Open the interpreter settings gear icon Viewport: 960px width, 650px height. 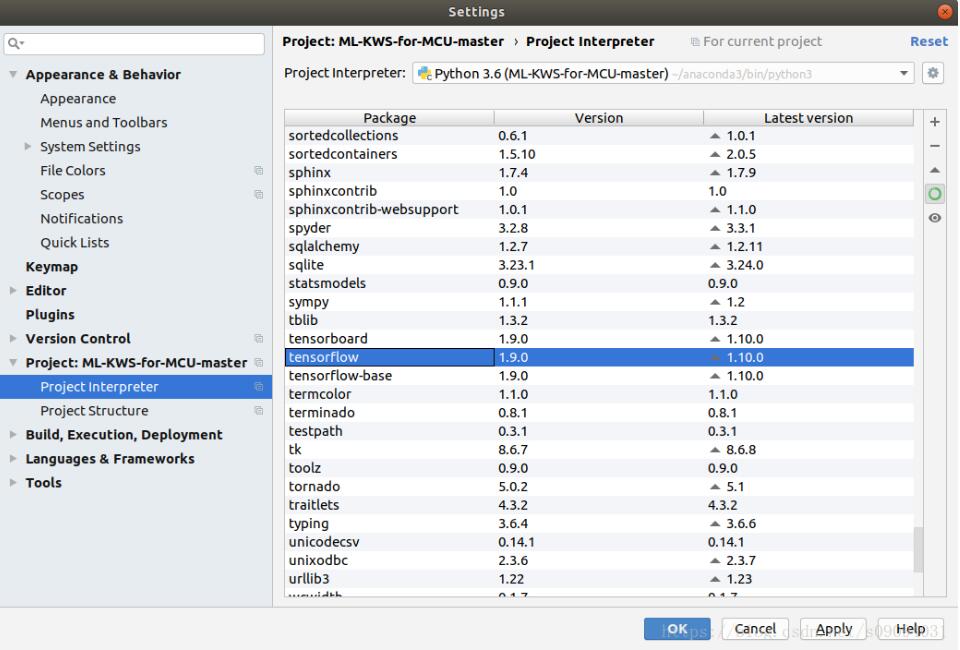[x=932, y=73]
